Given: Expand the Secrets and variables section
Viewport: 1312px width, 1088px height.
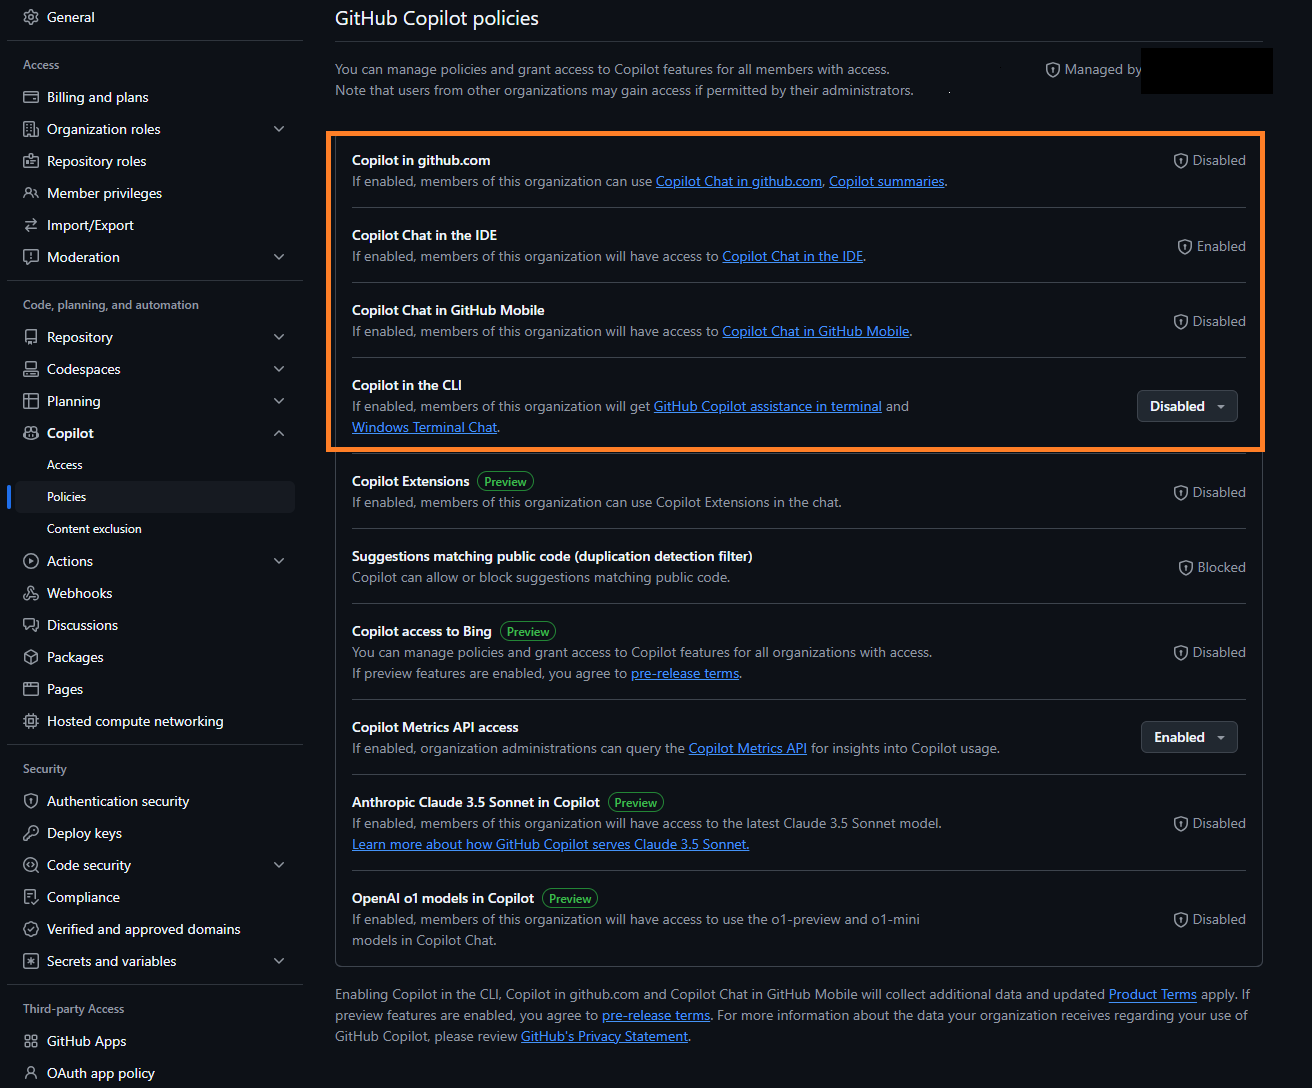Looking at the screenshot, I should point(279,961).
